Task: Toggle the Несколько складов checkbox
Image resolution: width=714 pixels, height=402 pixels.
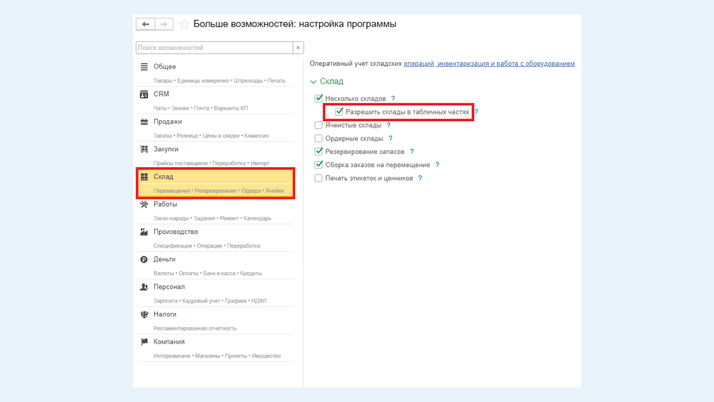Action: 319,98
